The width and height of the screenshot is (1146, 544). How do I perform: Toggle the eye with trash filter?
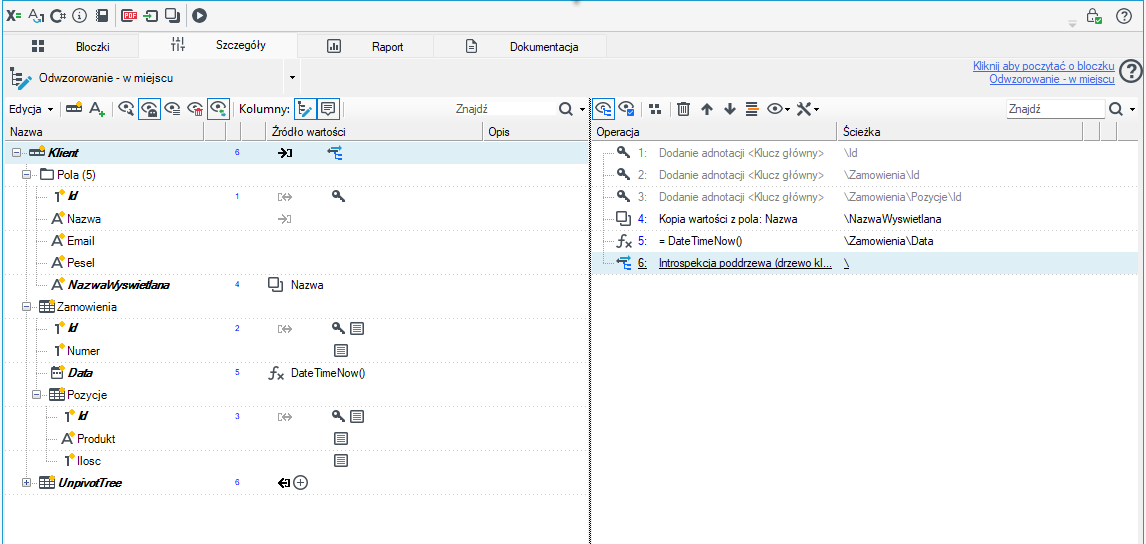click(x=195, y=109)
